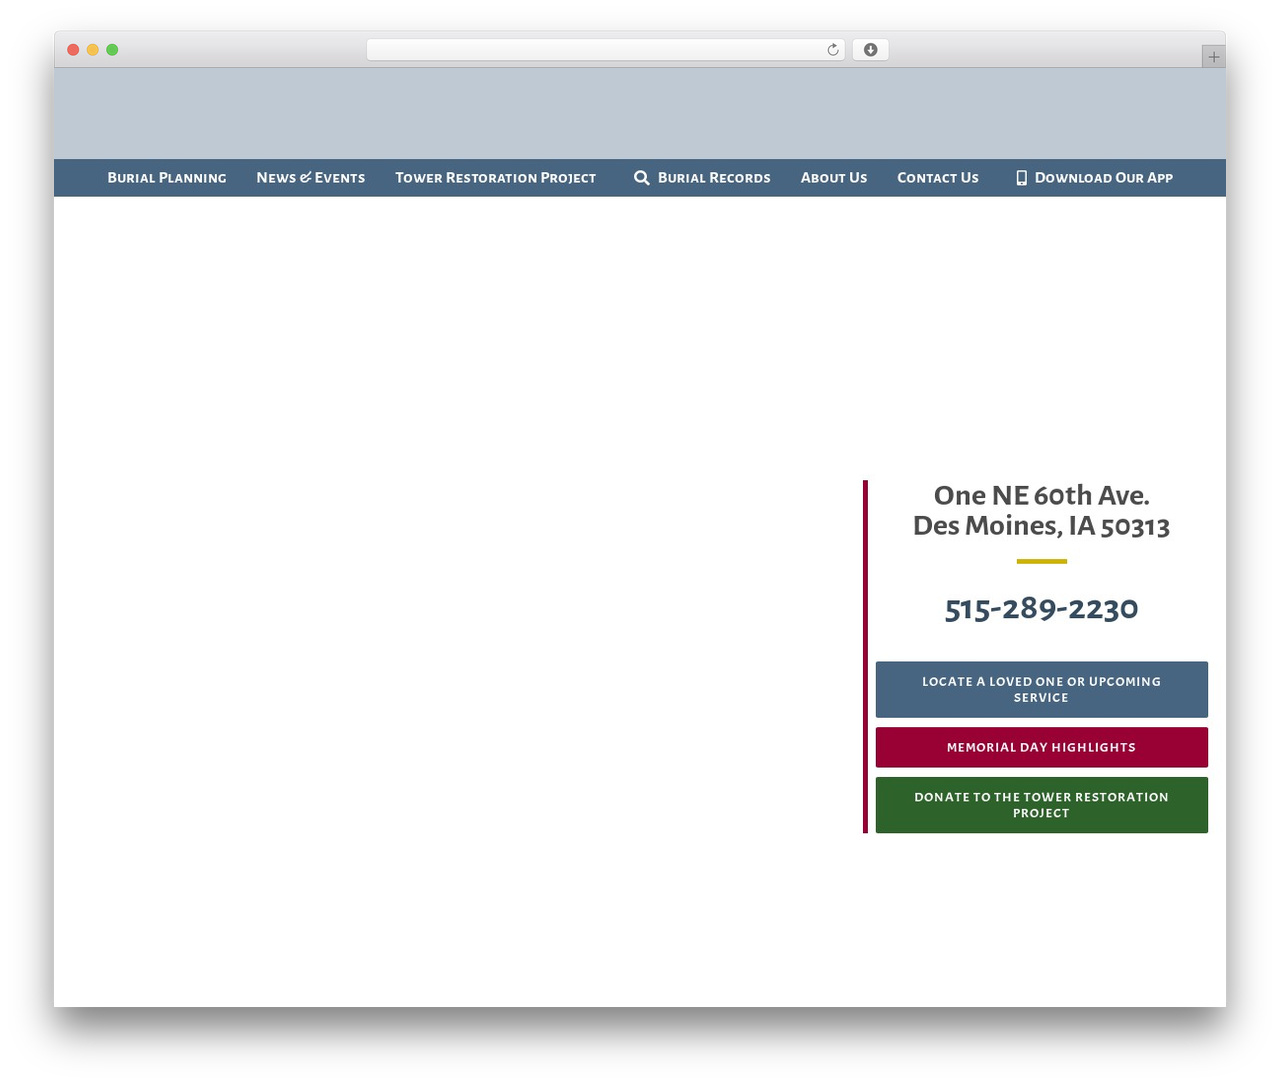Viewport: 1280px width, 1084px height.
Task: Reload the page using the refresh icon
Action: coord(832,50)
